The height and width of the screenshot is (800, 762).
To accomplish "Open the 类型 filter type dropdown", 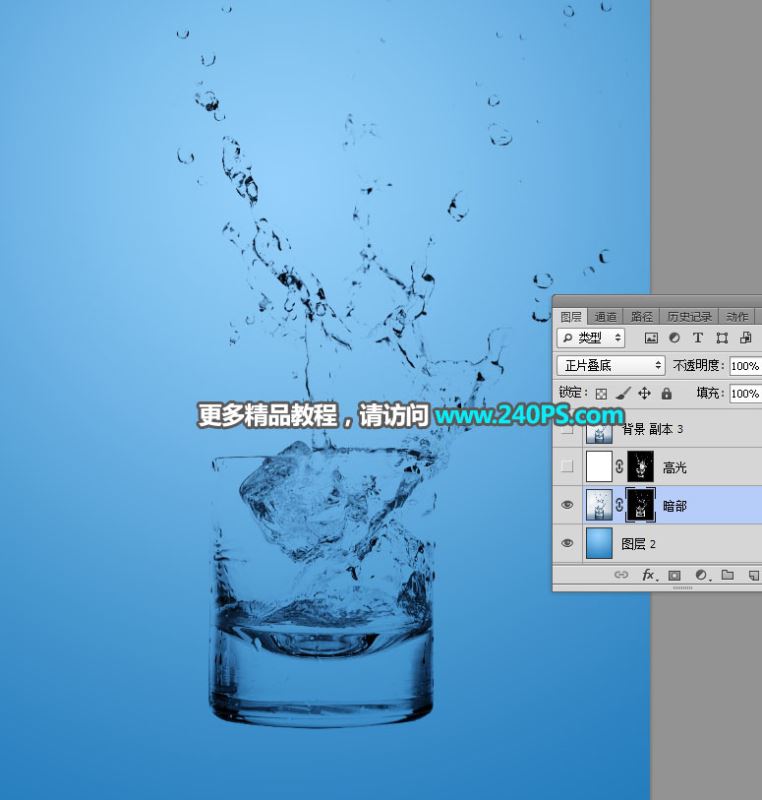I will pyautogui.click(x=591, y=338).
